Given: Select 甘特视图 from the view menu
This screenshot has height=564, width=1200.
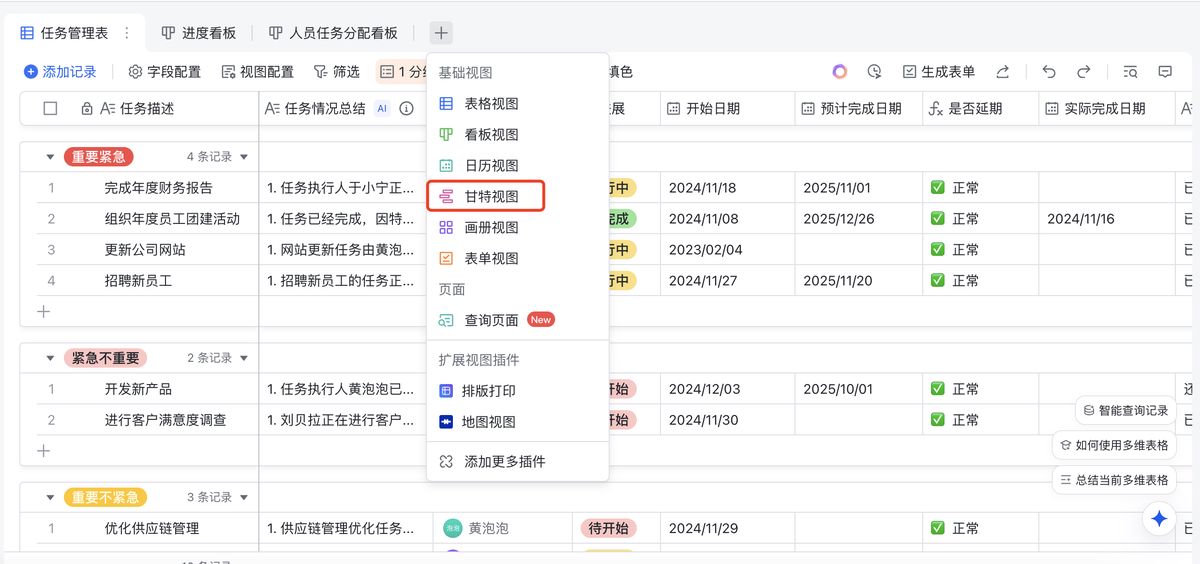Looking at the screenshot, I should pos(491,197).
